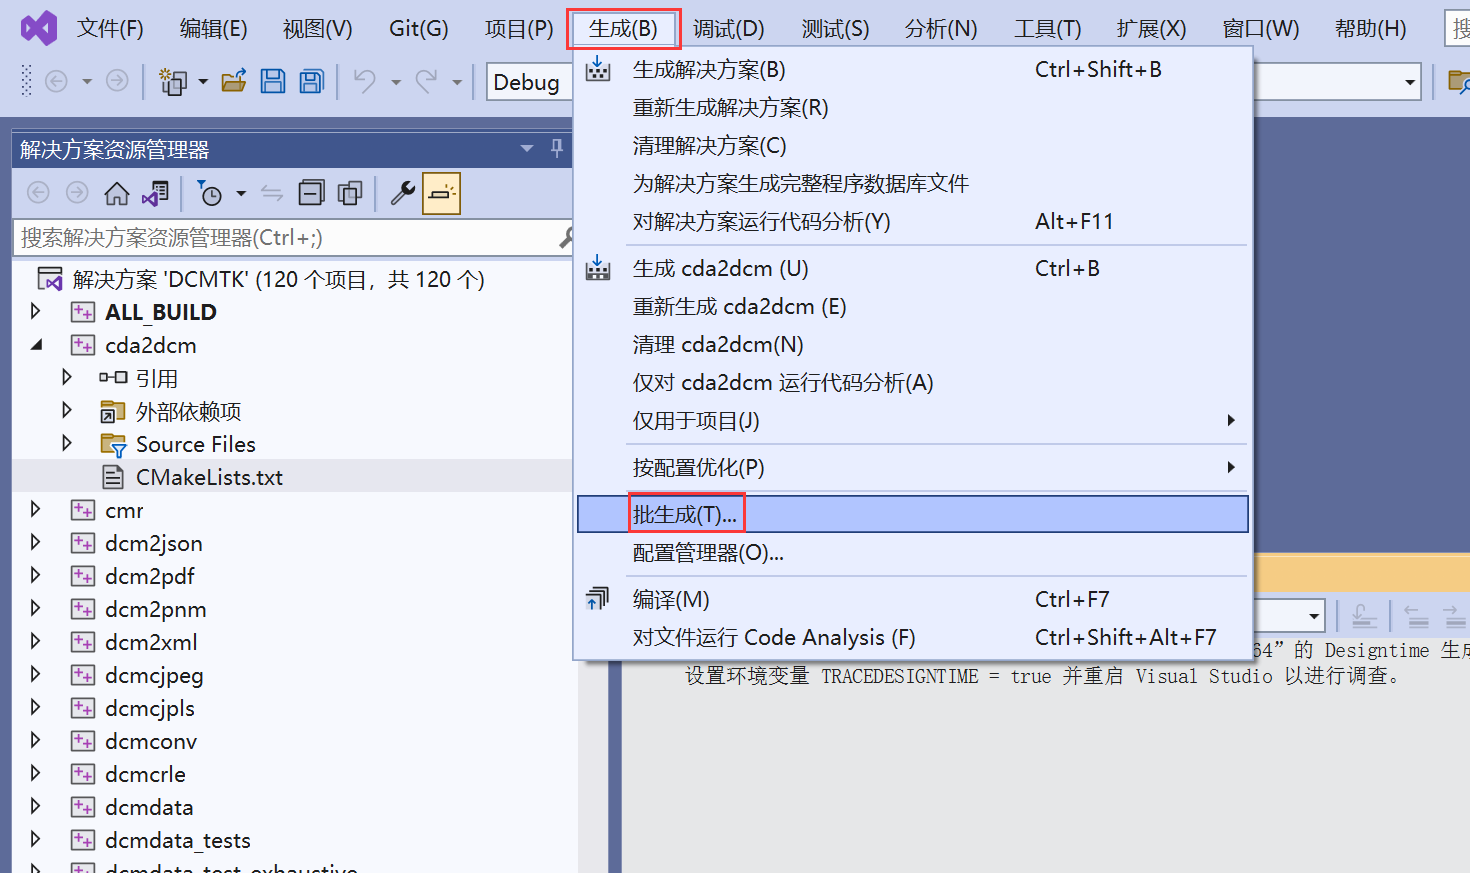Click the navigate backward toolbar arrow
Screen dimensions: 1470x873
tap(56, 81)
